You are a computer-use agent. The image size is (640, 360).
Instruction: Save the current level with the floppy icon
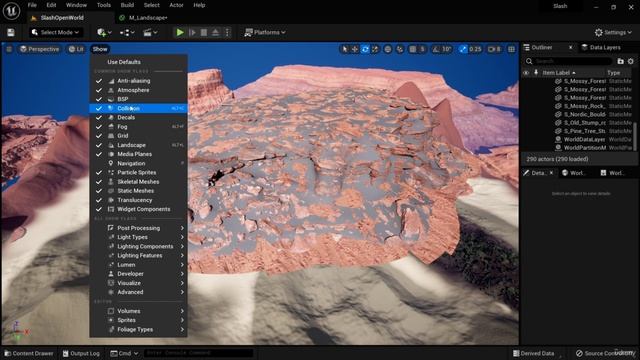pyautogui.click(x=11, y=32)
